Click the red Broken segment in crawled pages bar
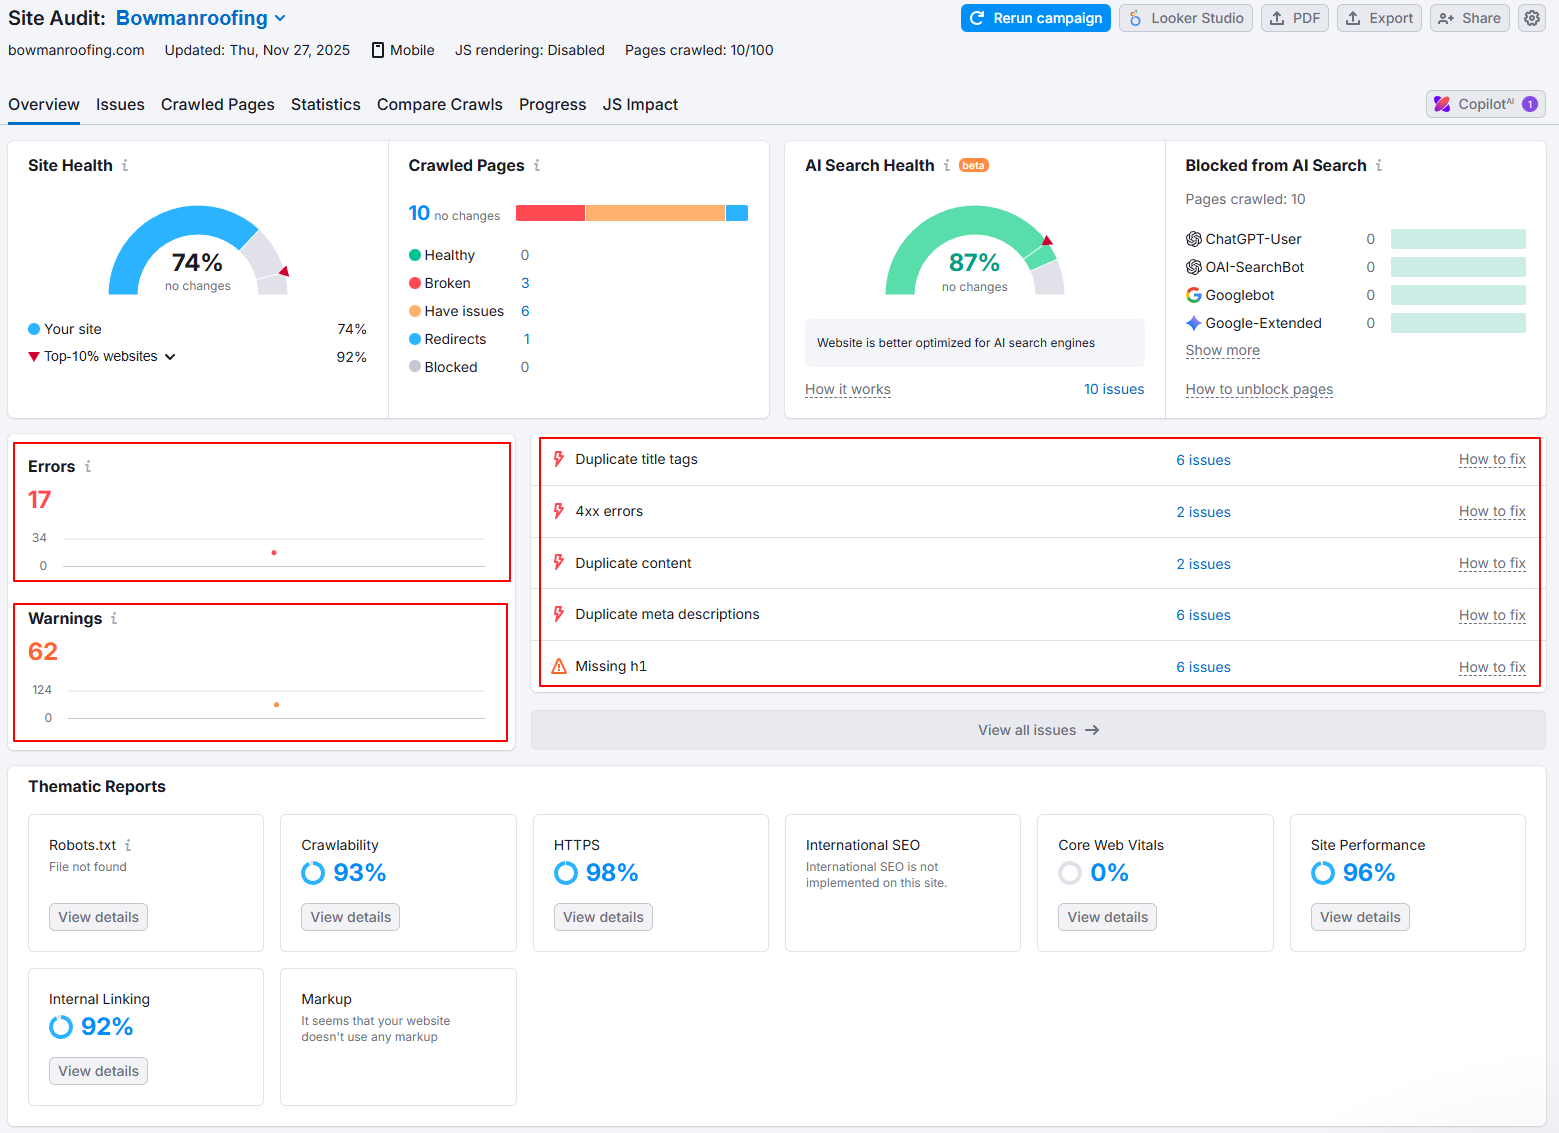The height and width of the screenshot is (1133, 1559). [550, 213]
